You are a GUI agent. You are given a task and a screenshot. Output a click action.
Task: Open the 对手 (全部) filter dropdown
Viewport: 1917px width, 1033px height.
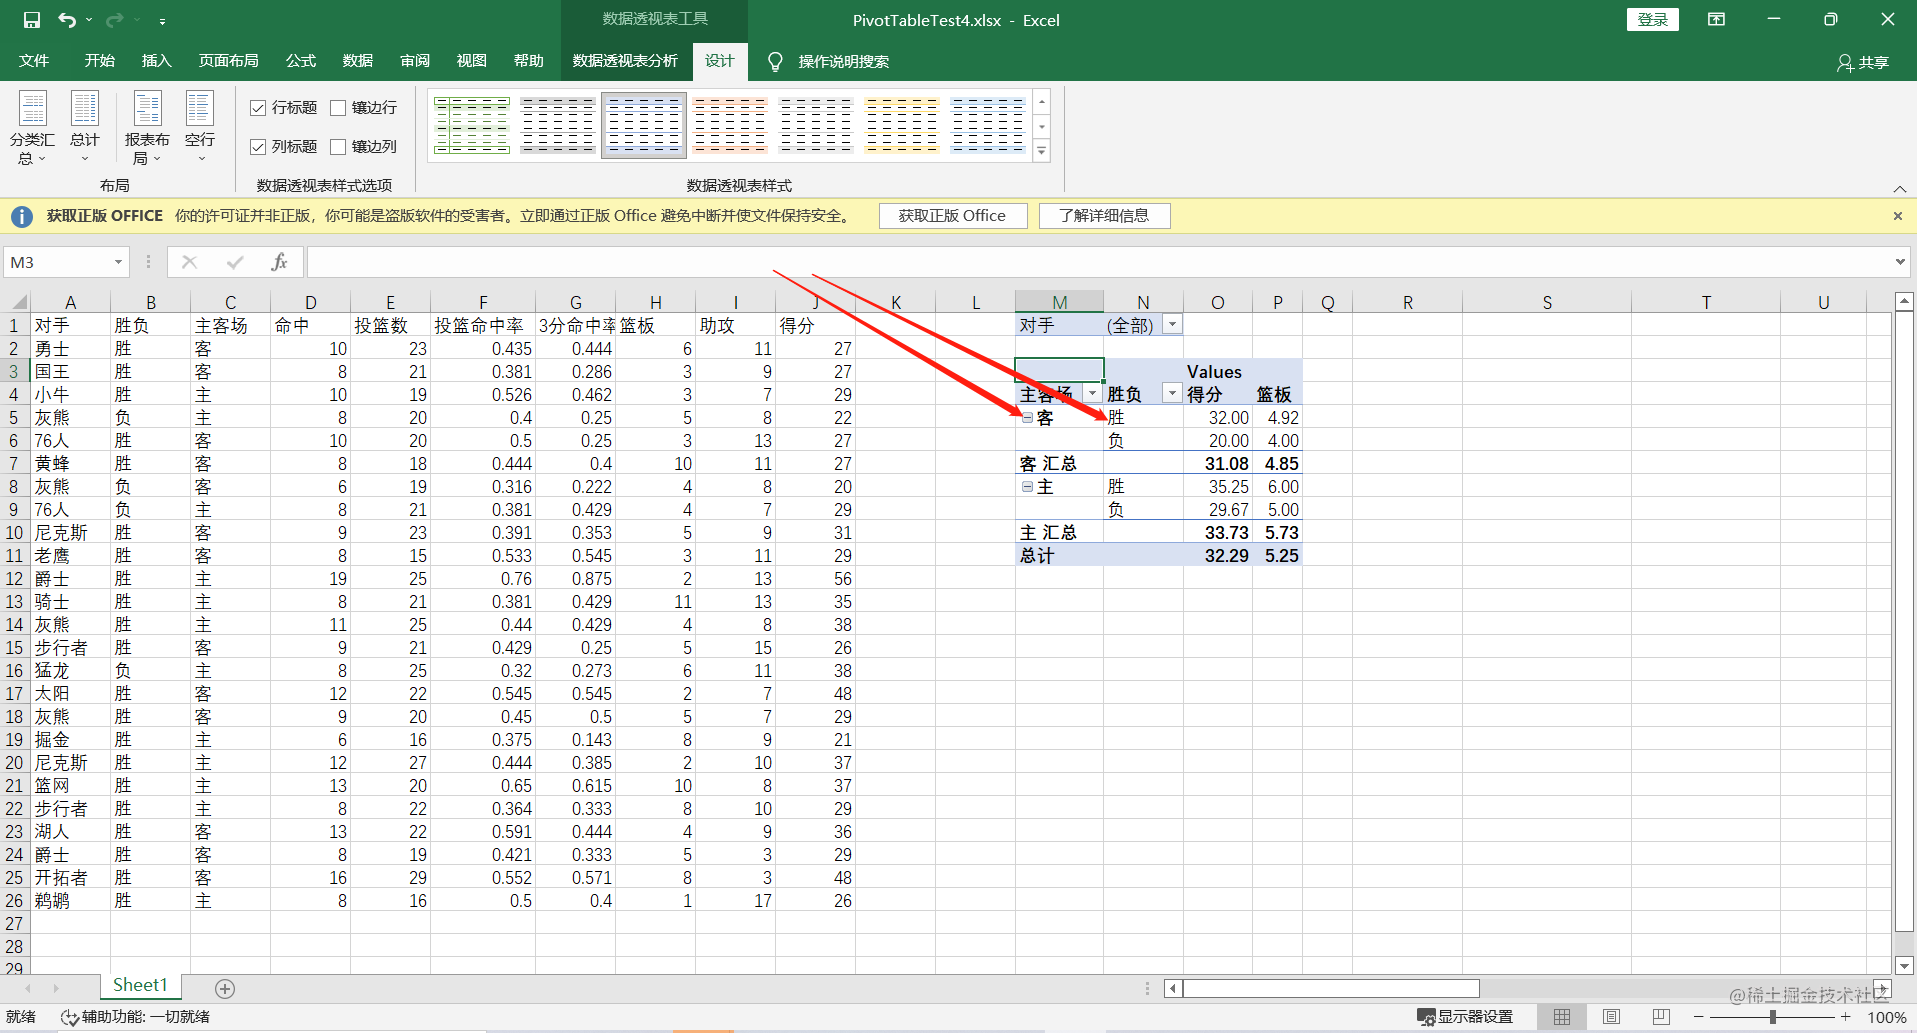pos(1172,324)
